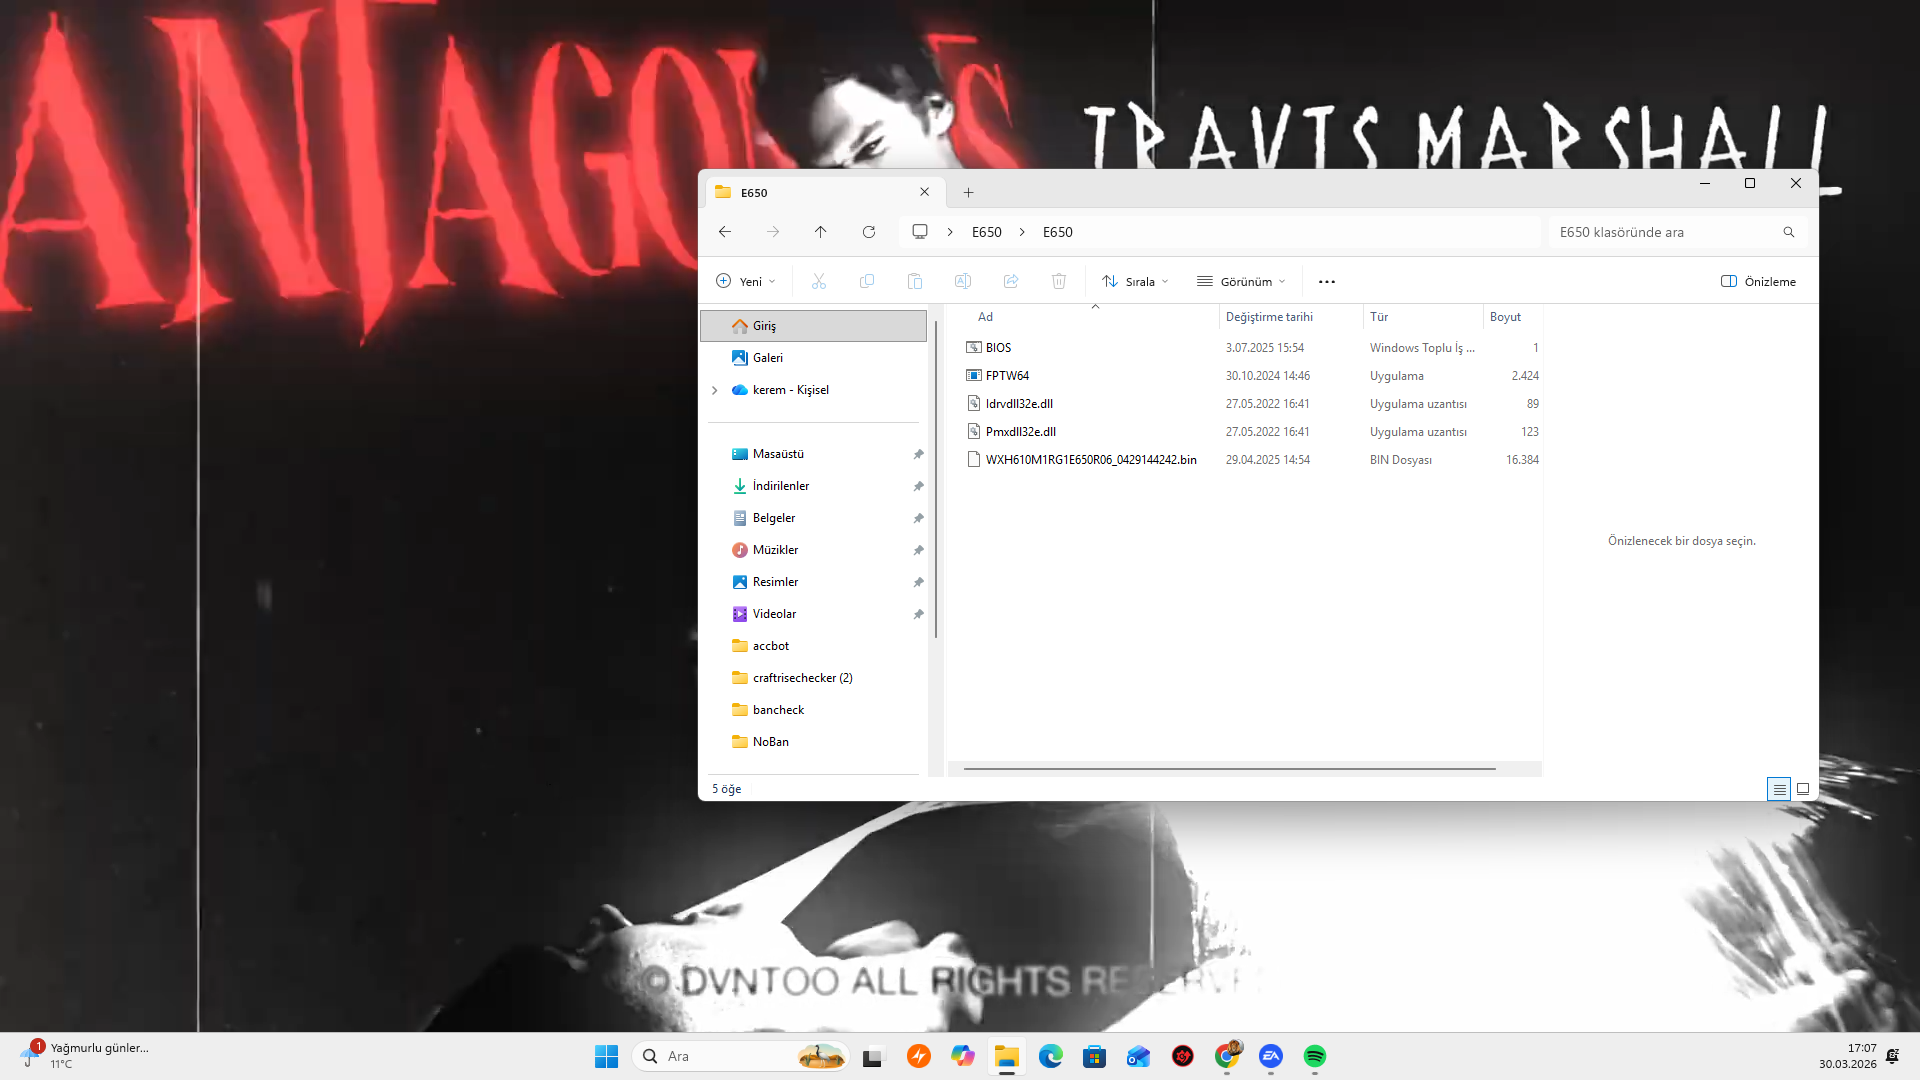This screenshot has width=1920, height=1080.
Task: Expand the kerem - Kişisel tree node
Action: coord(714,390)
